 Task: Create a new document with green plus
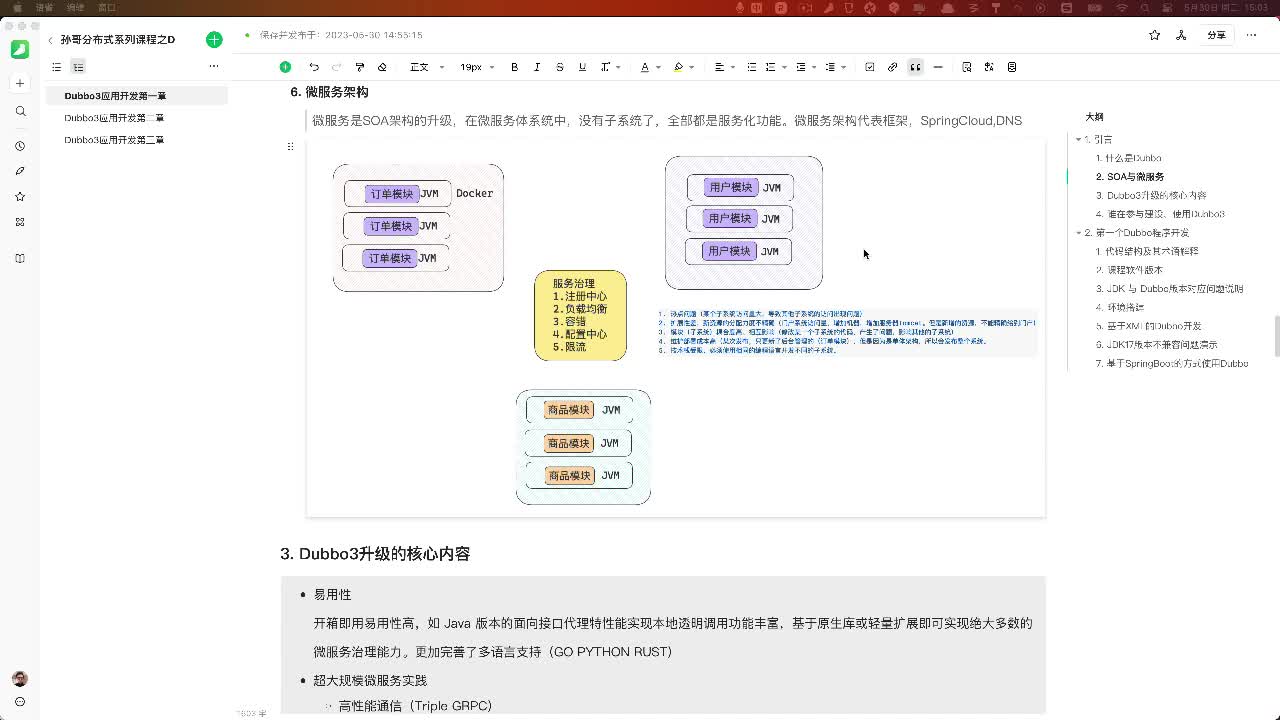click(x=214, y=40)
